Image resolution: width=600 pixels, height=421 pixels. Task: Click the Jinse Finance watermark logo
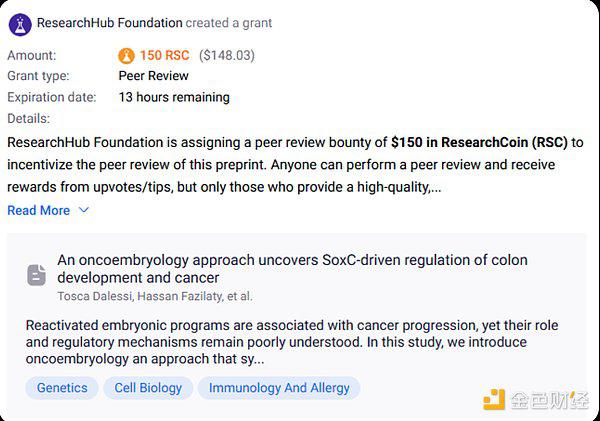point(536,400)
